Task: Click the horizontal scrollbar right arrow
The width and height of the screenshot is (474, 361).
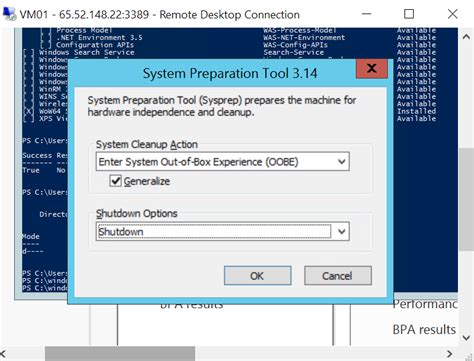Action: [x=450, y=353]
